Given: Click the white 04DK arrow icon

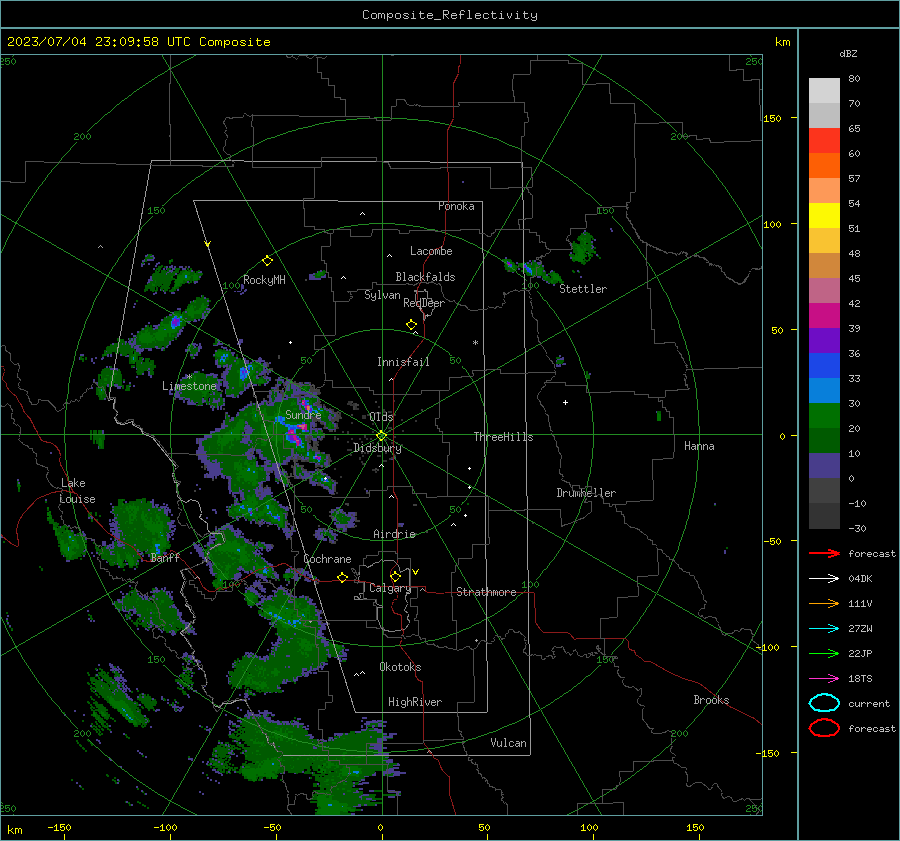Looking at the screenshot, I should pos(824,578).
